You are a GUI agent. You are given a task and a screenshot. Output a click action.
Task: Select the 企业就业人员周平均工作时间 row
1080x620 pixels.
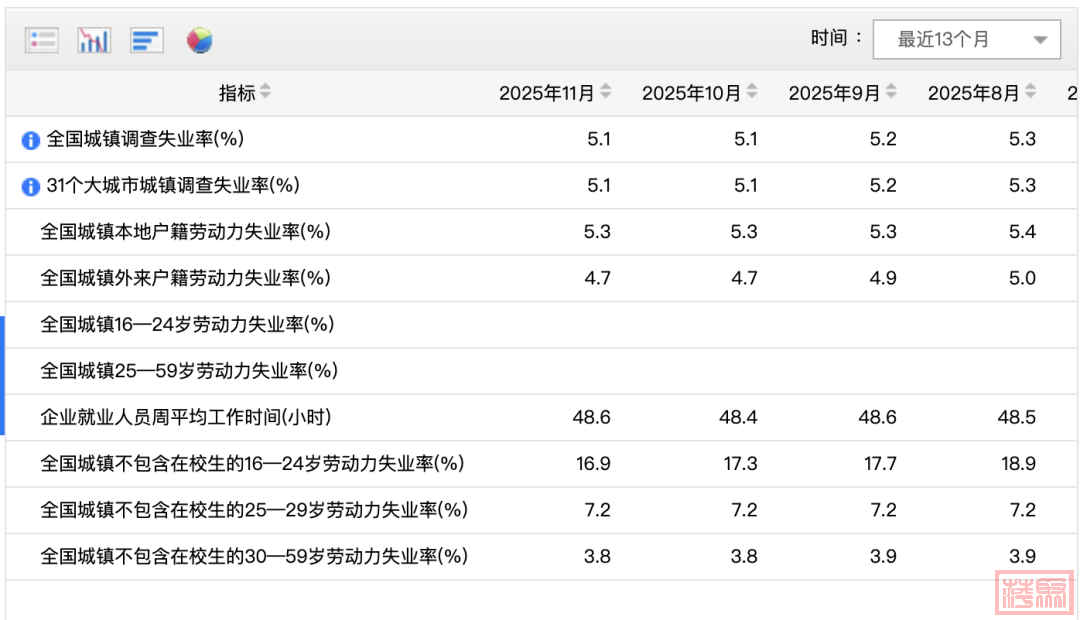(x=185, y=417)
